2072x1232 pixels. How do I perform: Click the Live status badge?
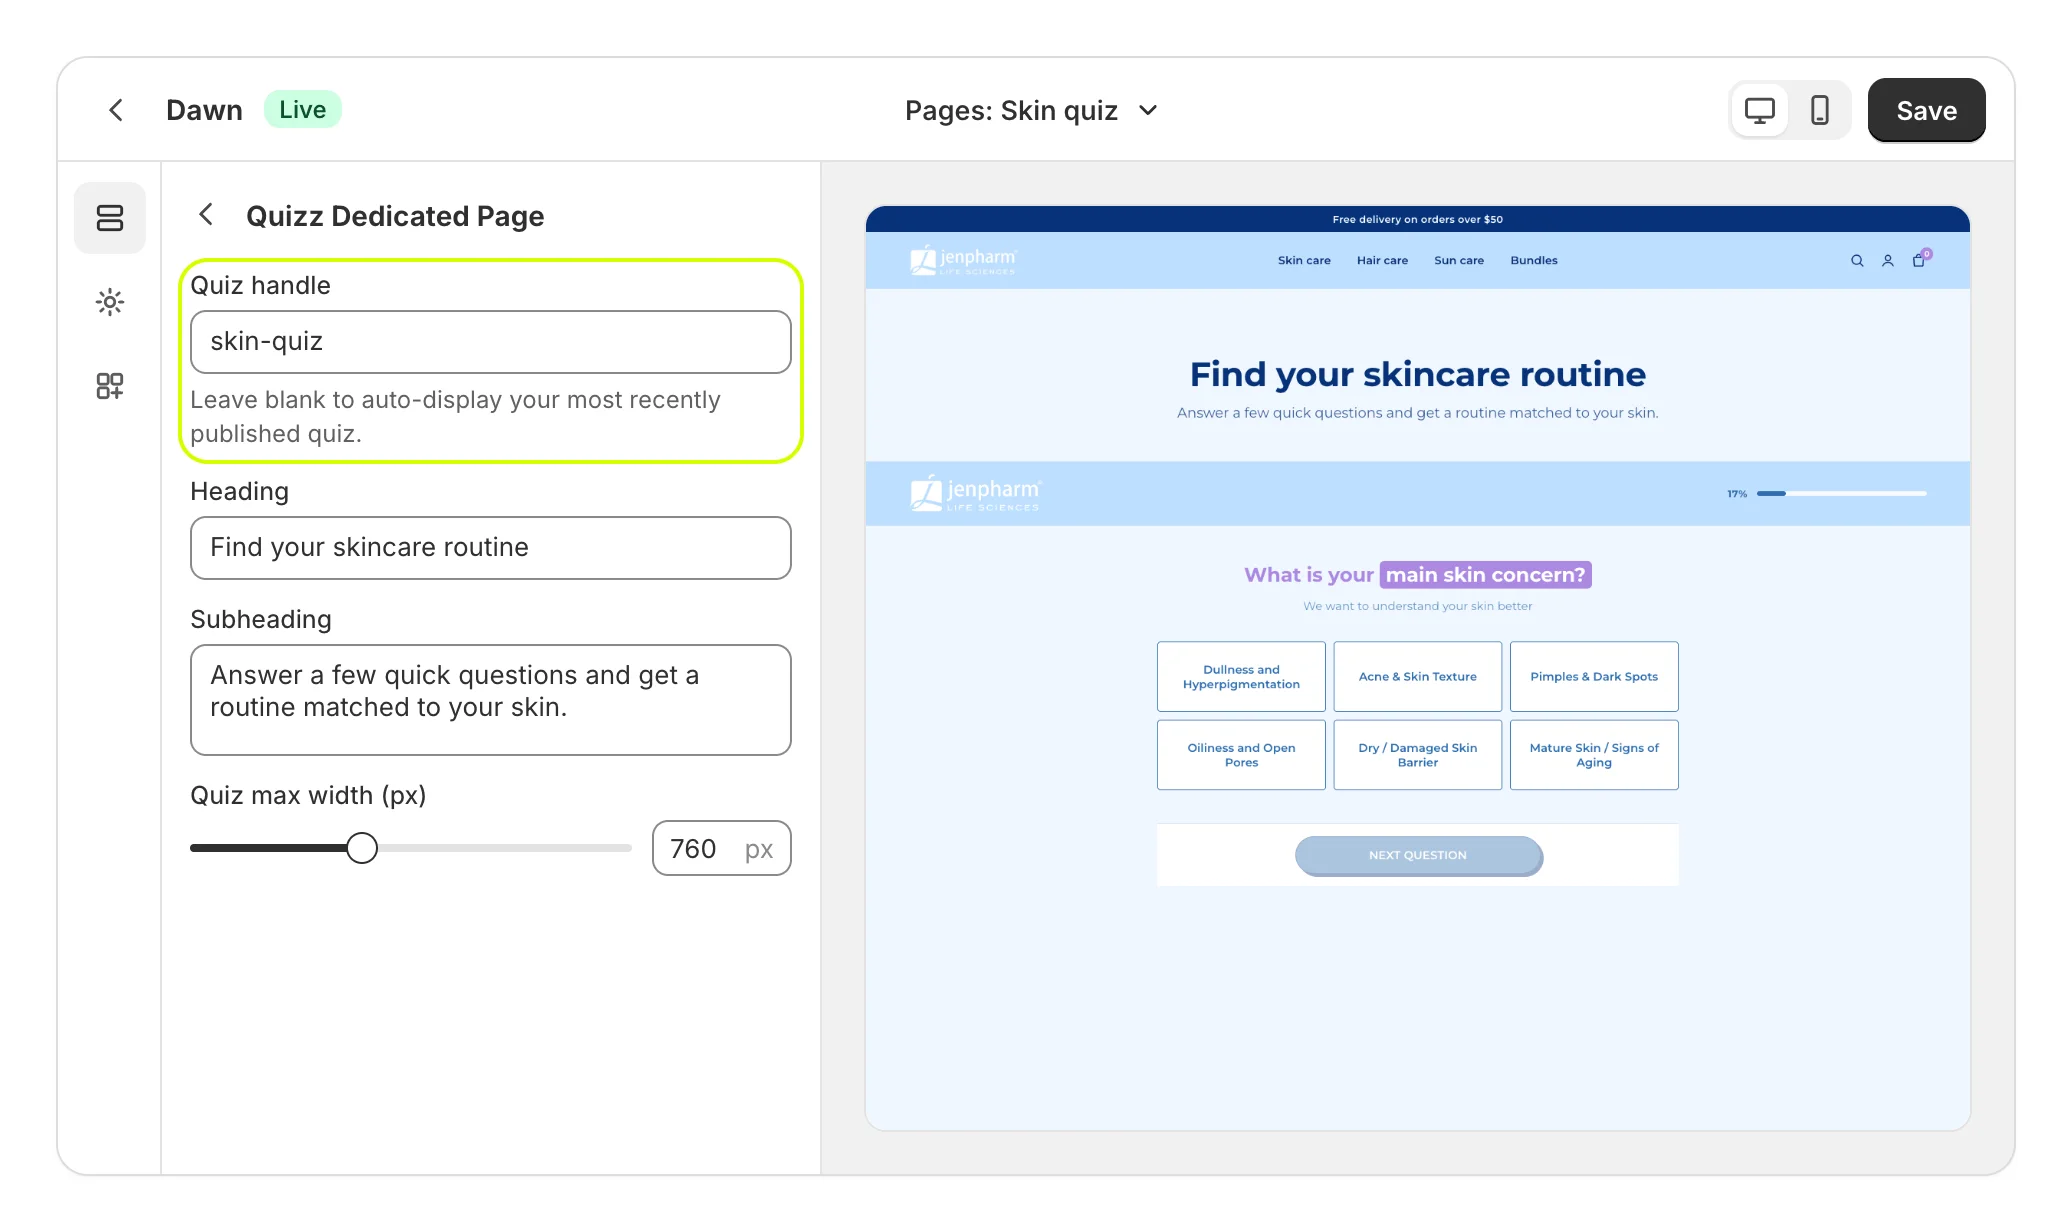(302, 110)
